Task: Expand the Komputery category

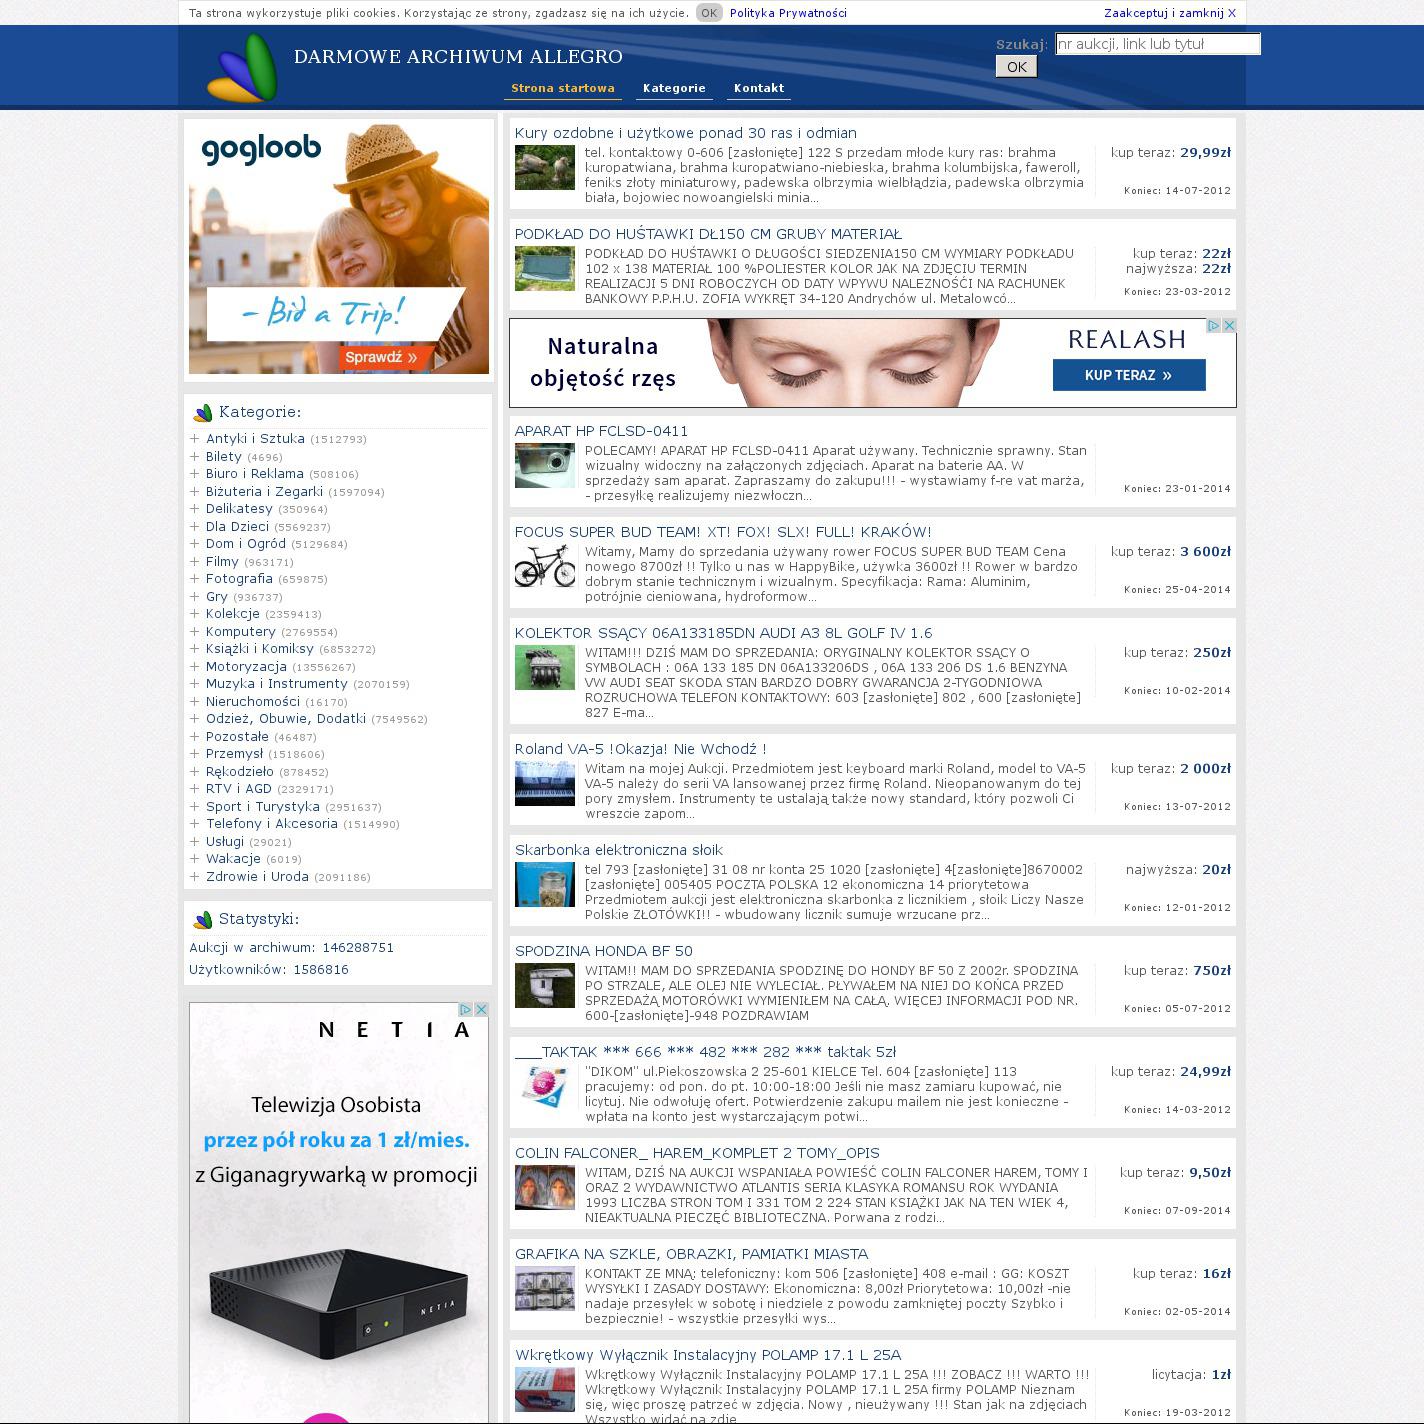Action: (x=195, y=632)
